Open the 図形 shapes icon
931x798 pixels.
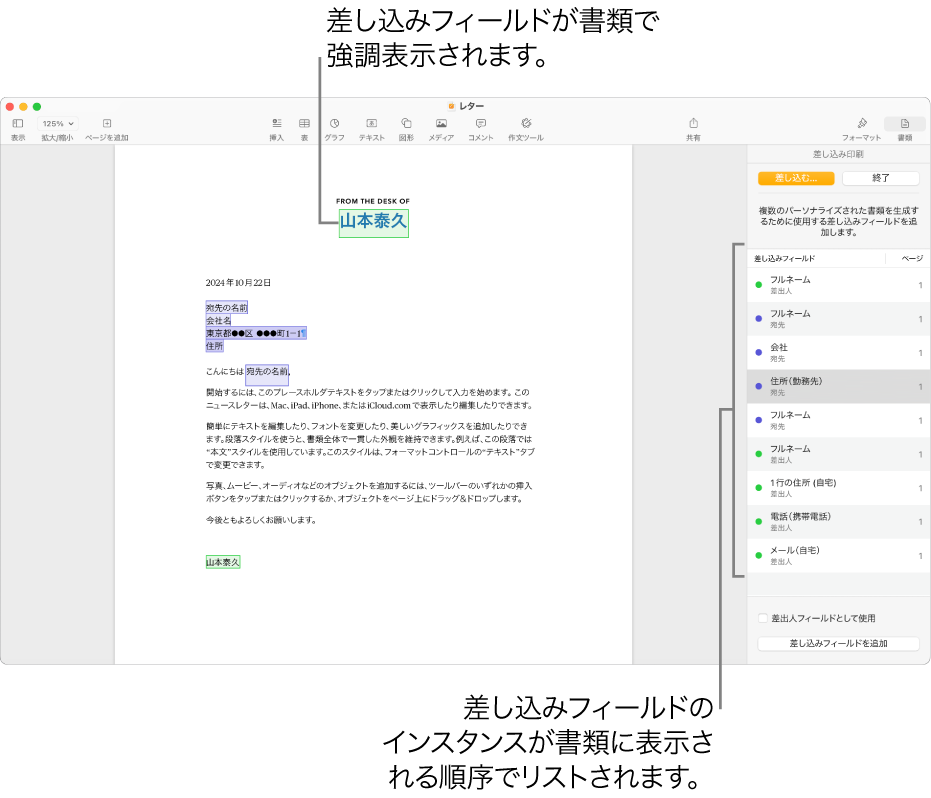click(407, 124)
